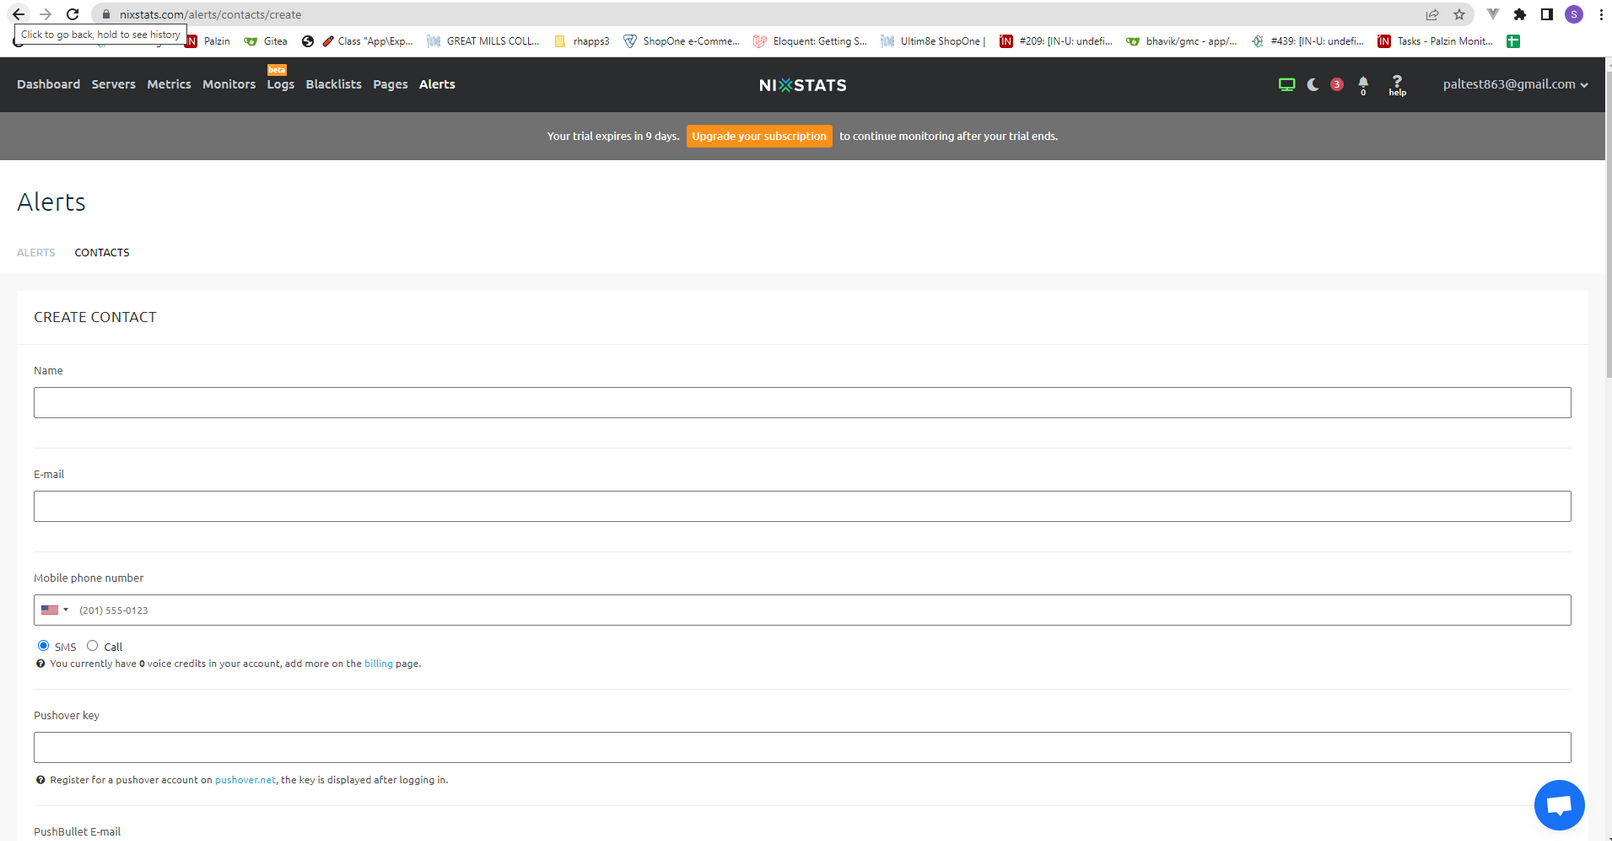The width and height of the screenshot is (1612, 841).
Task: Click the green monitor icon in header
Action: pyautogui.click(x=1287, y=85)
